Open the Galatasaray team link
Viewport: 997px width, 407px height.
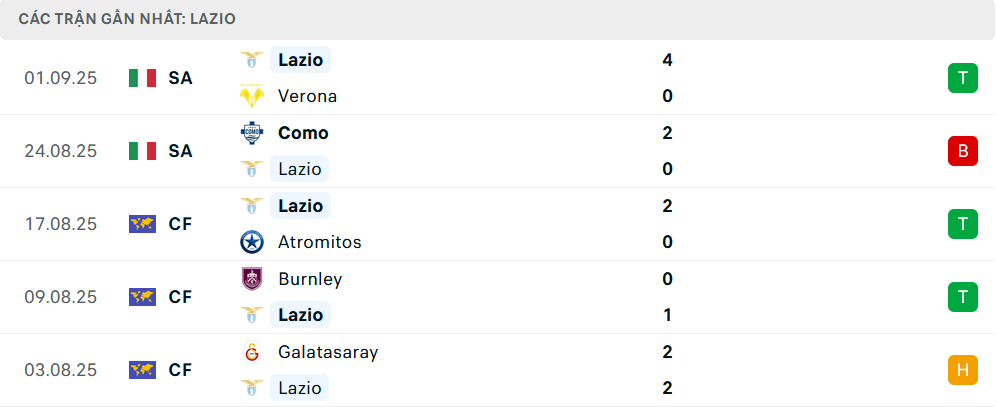[328, 352]
